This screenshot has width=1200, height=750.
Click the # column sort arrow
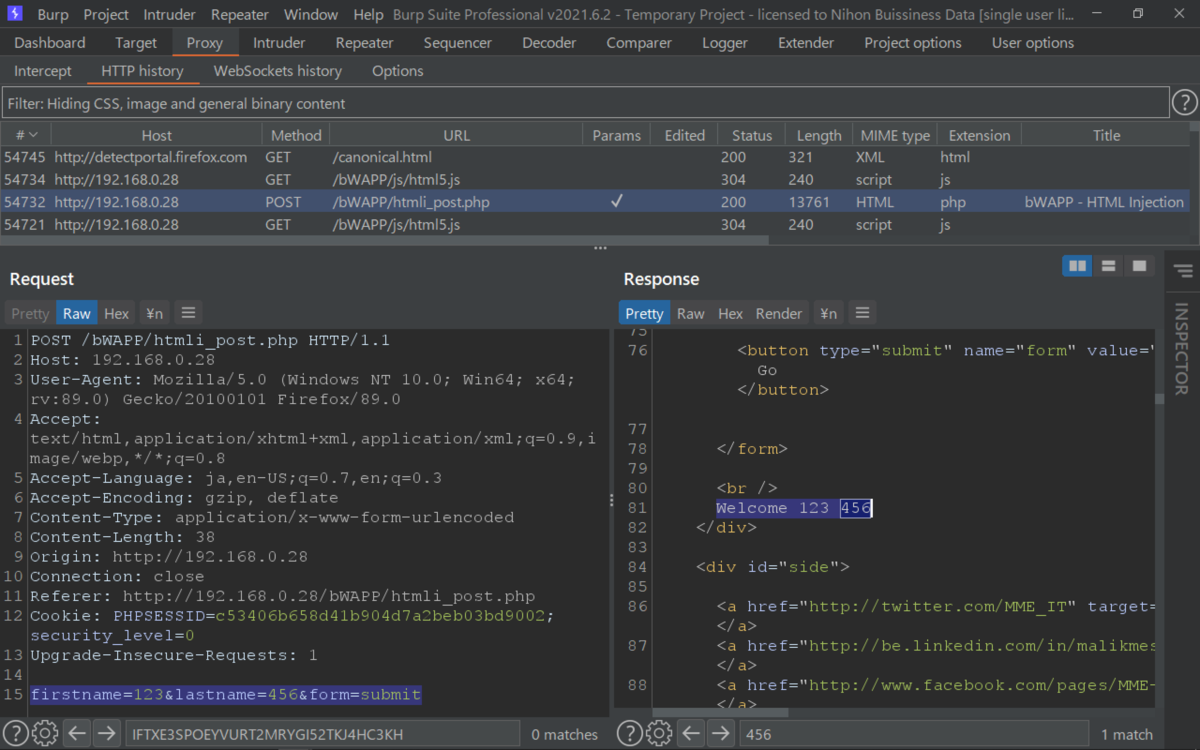pos(33,135)
